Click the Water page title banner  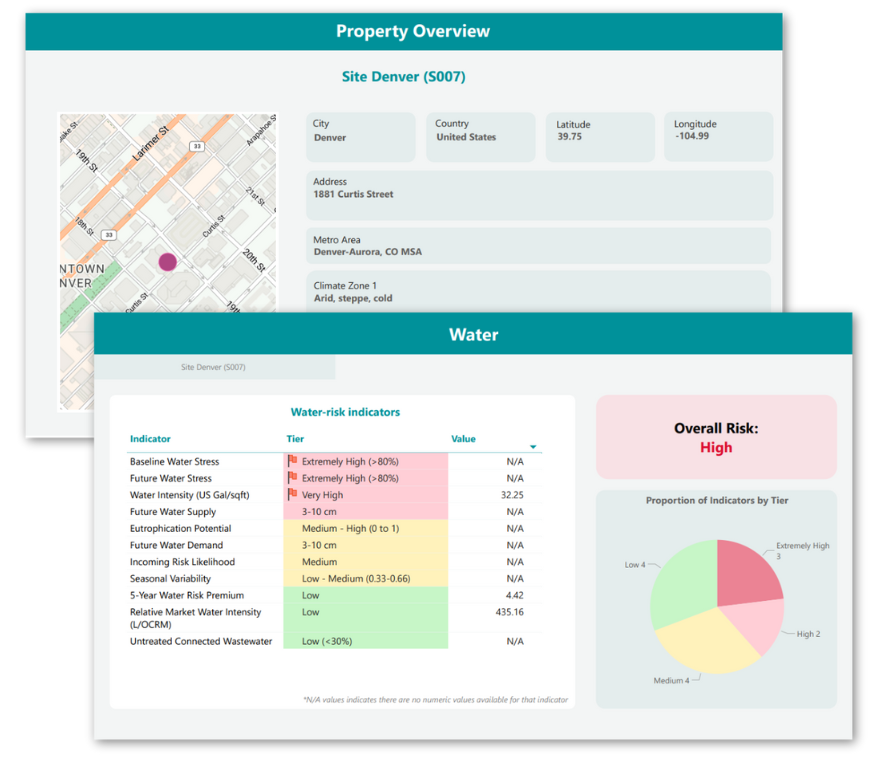(x=473, y=334)
